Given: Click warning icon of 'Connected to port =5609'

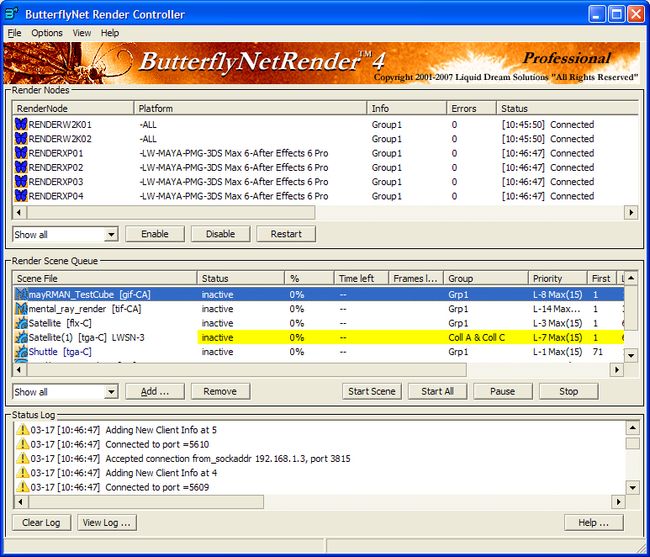Looking at the screenshot, I should [x=23, y=487].
